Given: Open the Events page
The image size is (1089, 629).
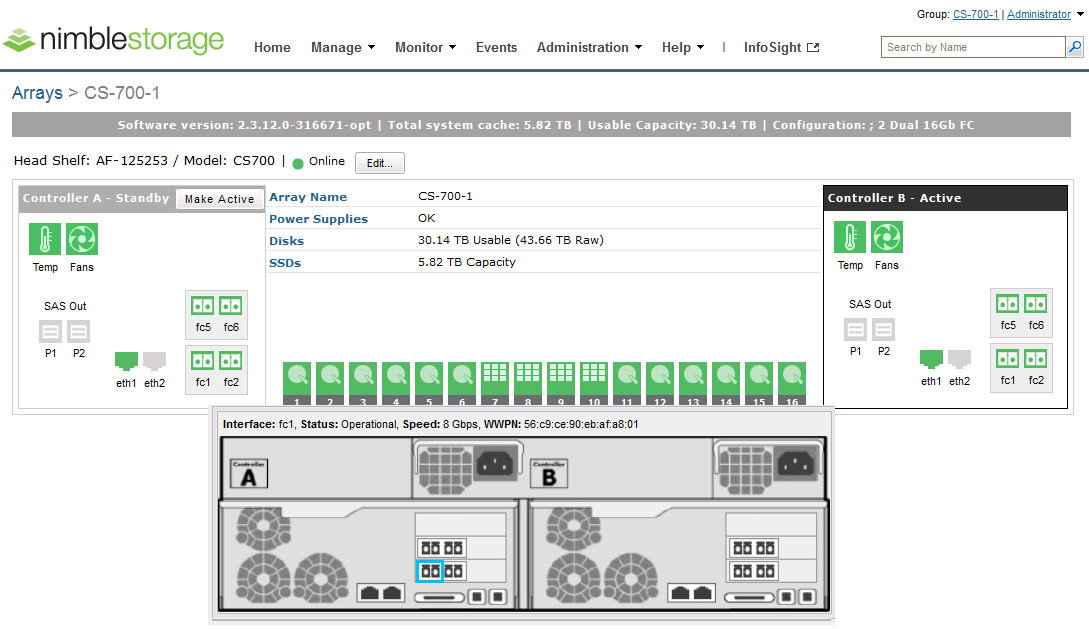Looking at the screenshot, I should pyautogui.click(x=497, y=47).
